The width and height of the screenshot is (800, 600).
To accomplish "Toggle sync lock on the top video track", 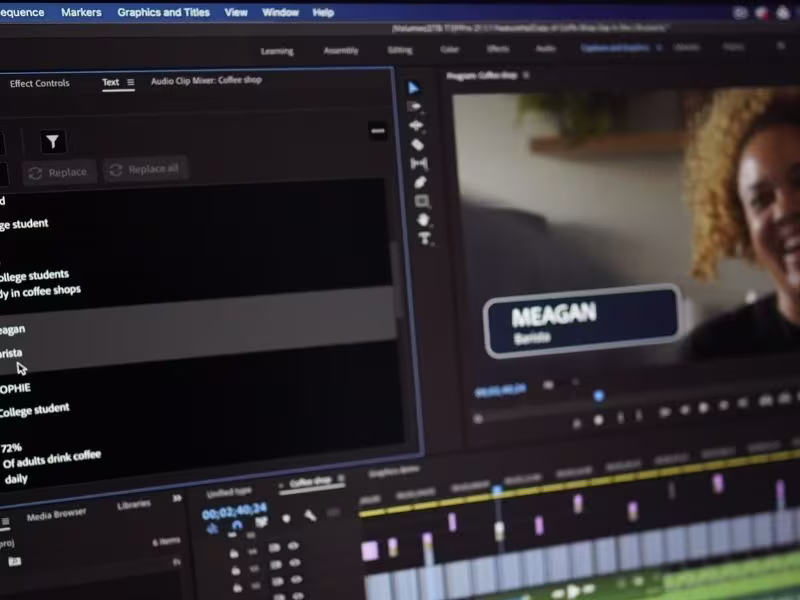I will (x=274, y=548).
